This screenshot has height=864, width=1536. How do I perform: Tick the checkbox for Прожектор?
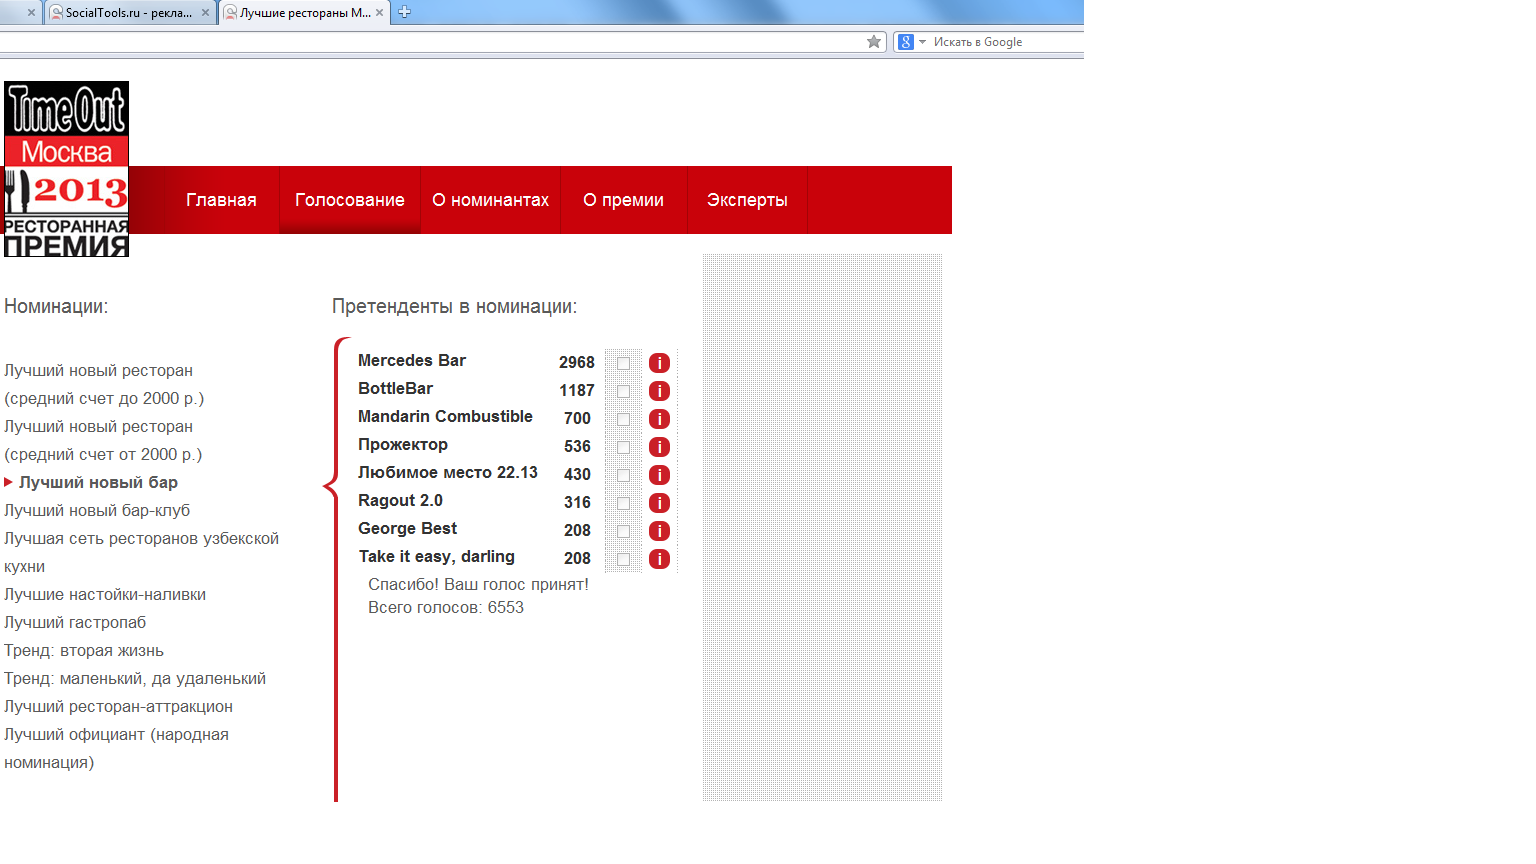tap(623, 447)
